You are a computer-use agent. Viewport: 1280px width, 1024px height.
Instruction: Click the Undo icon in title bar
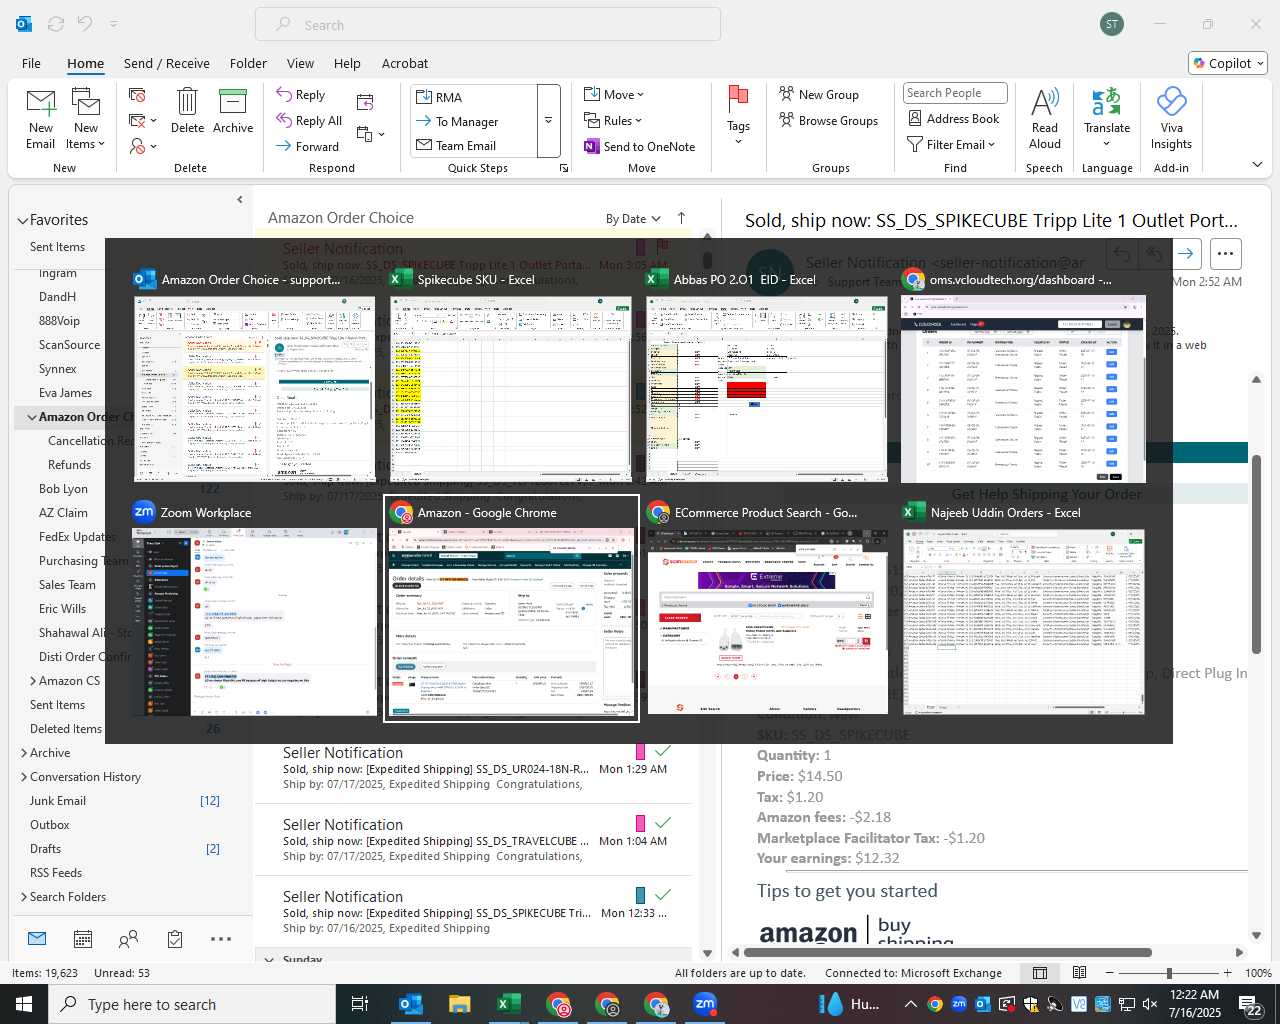click(x=85, y=24)
